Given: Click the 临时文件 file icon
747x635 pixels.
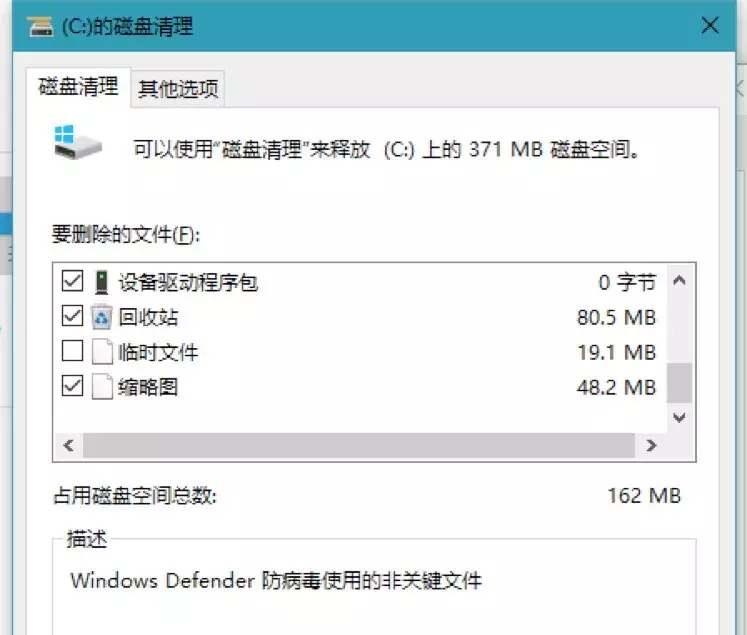Looking at the screenshot, I should pyautogui.click(x=101, y=352).
